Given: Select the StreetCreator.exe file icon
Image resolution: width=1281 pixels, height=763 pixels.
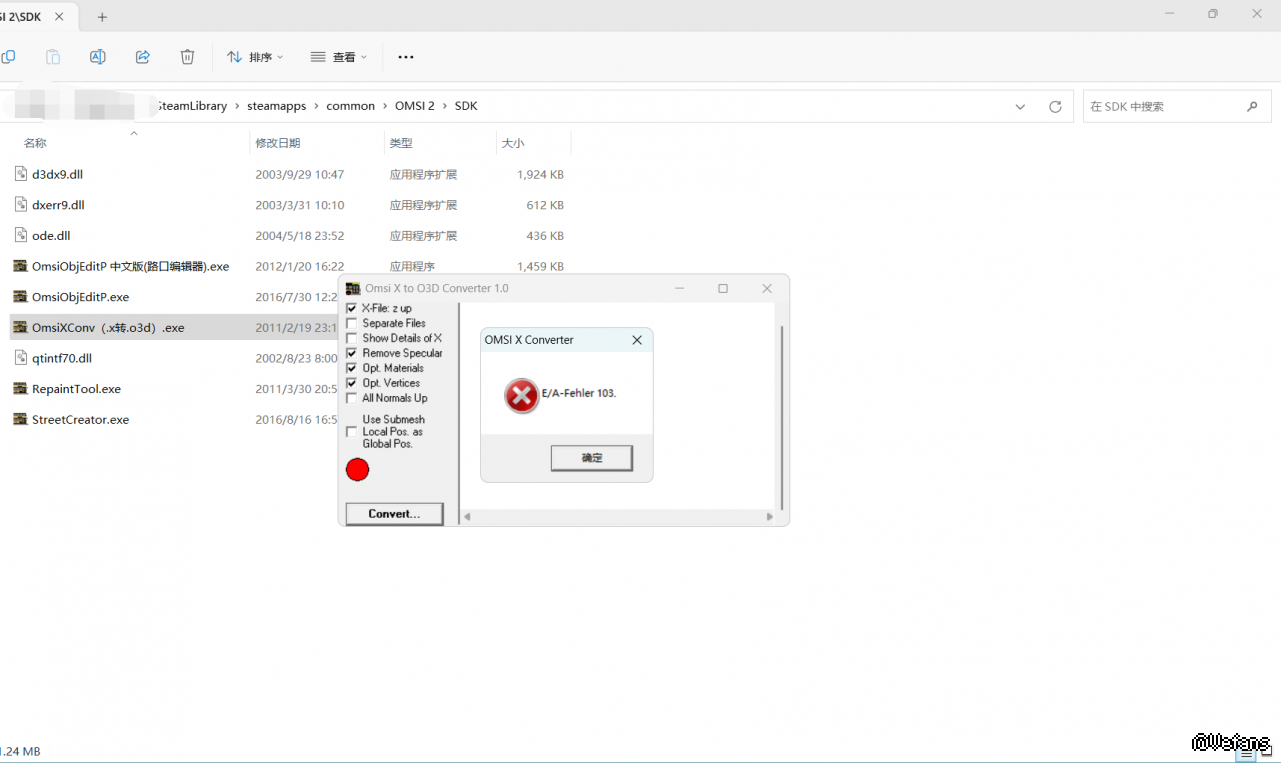Looking at the screenshot, I should point(21,420).
